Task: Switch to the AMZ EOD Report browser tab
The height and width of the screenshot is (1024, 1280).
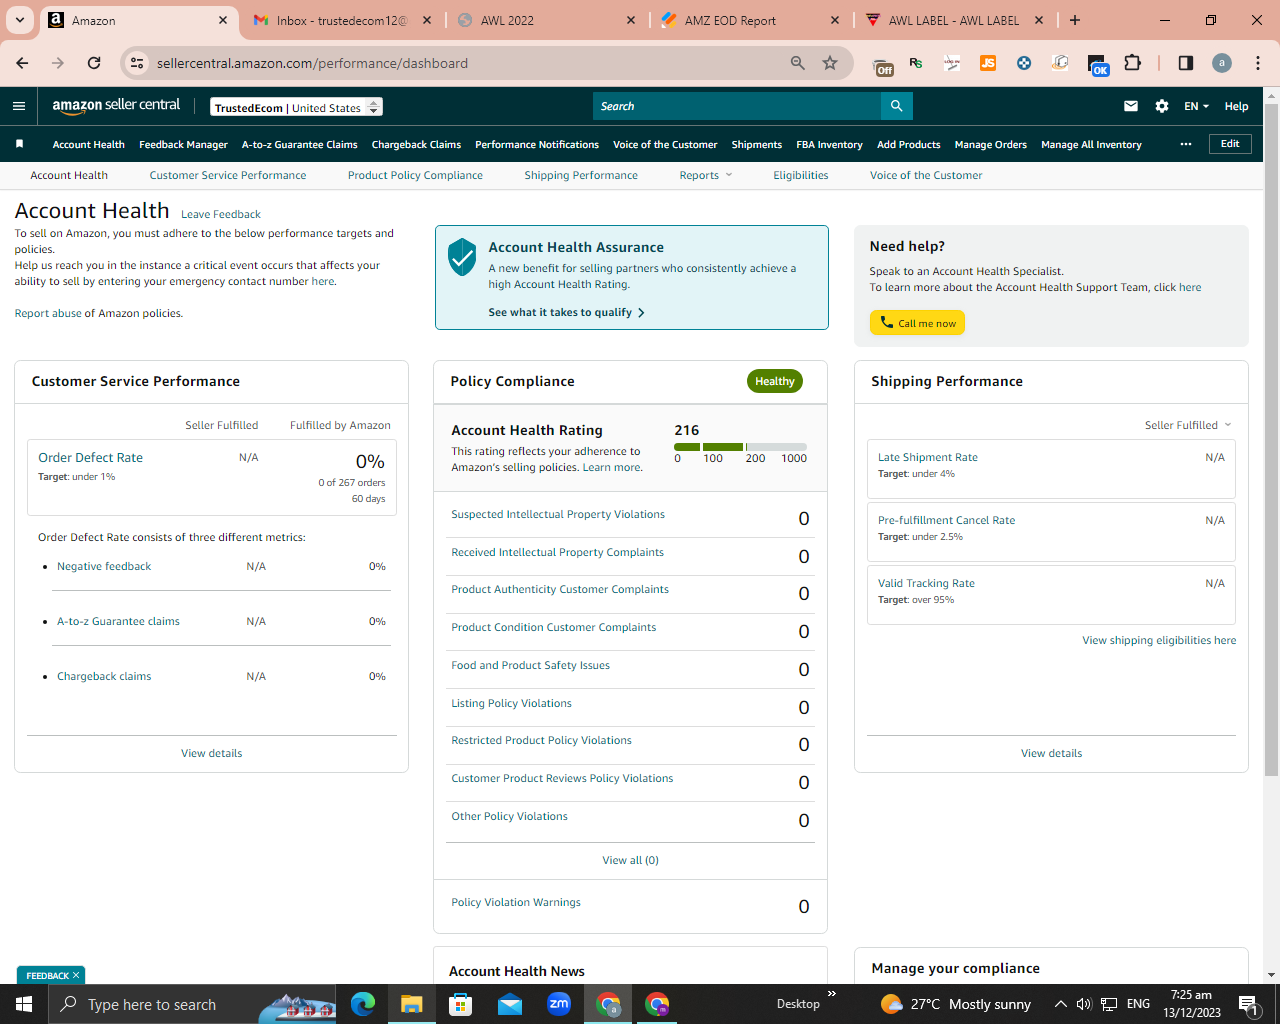Action: coord(749,20)
